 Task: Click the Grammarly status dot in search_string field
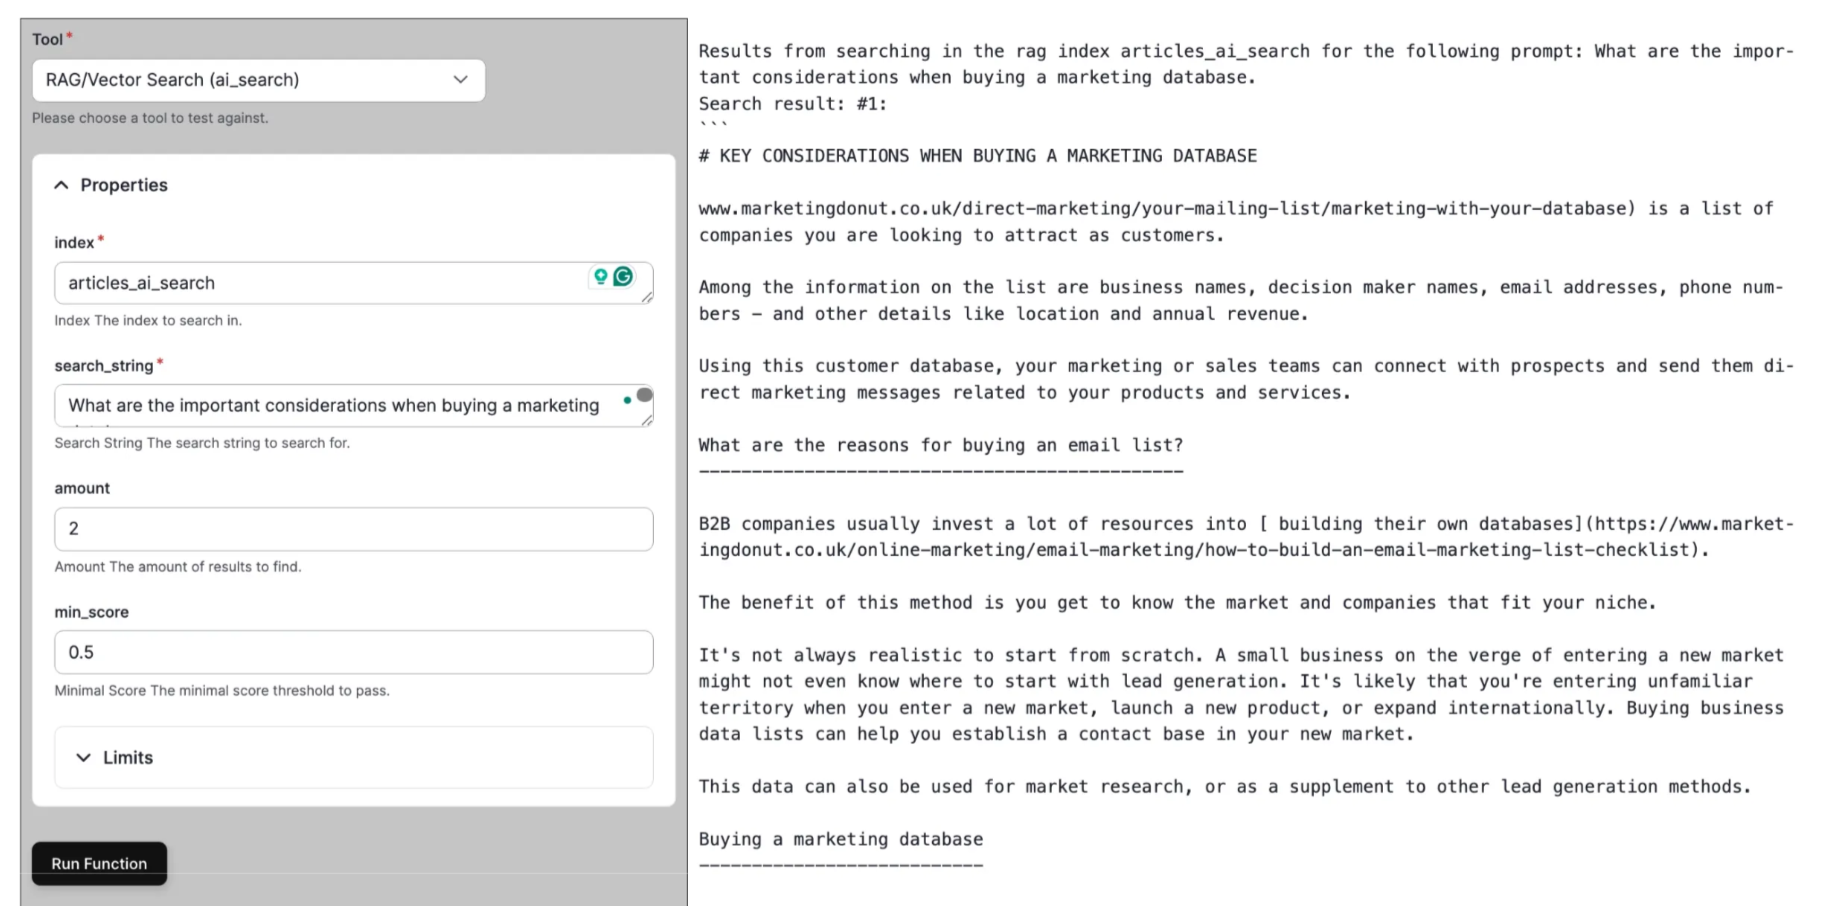(627, 399)
